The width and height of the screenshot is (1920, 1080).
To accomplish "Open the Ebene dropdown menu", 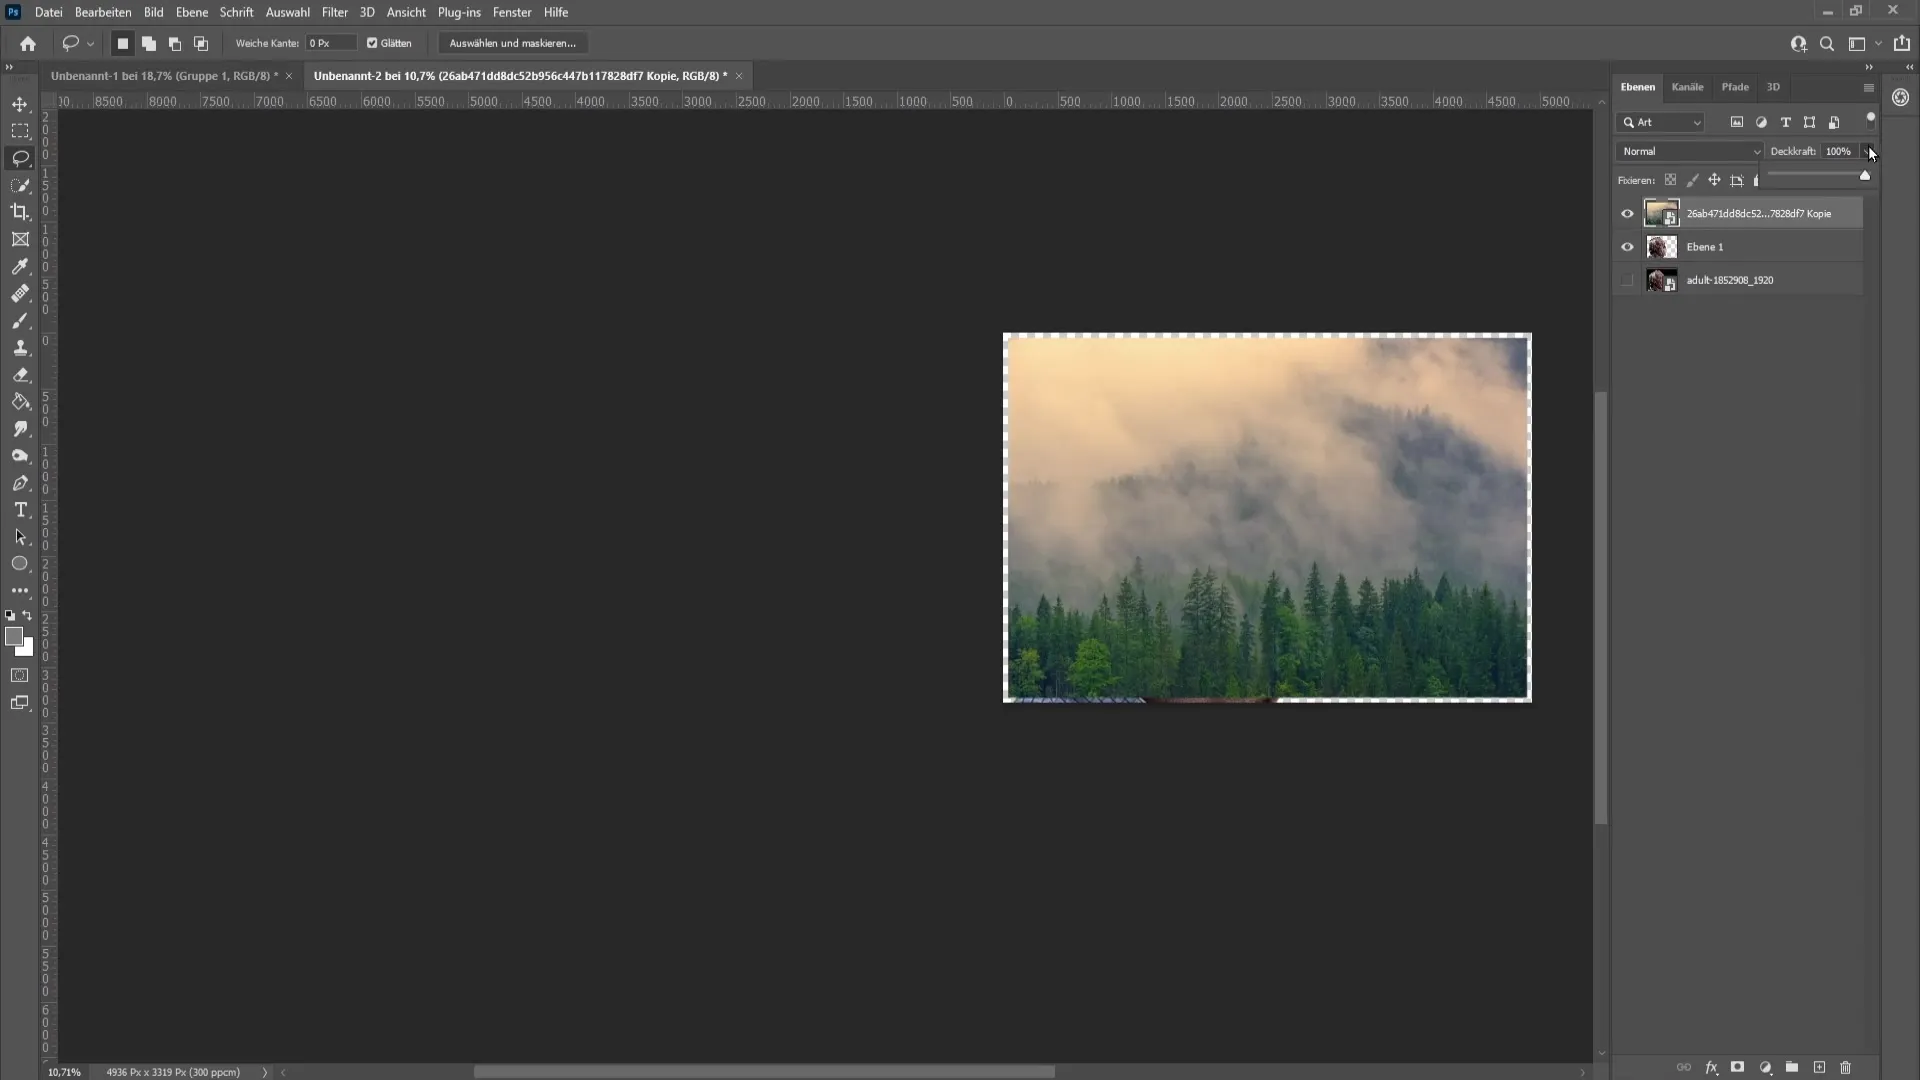I will [x=190, y=12].
